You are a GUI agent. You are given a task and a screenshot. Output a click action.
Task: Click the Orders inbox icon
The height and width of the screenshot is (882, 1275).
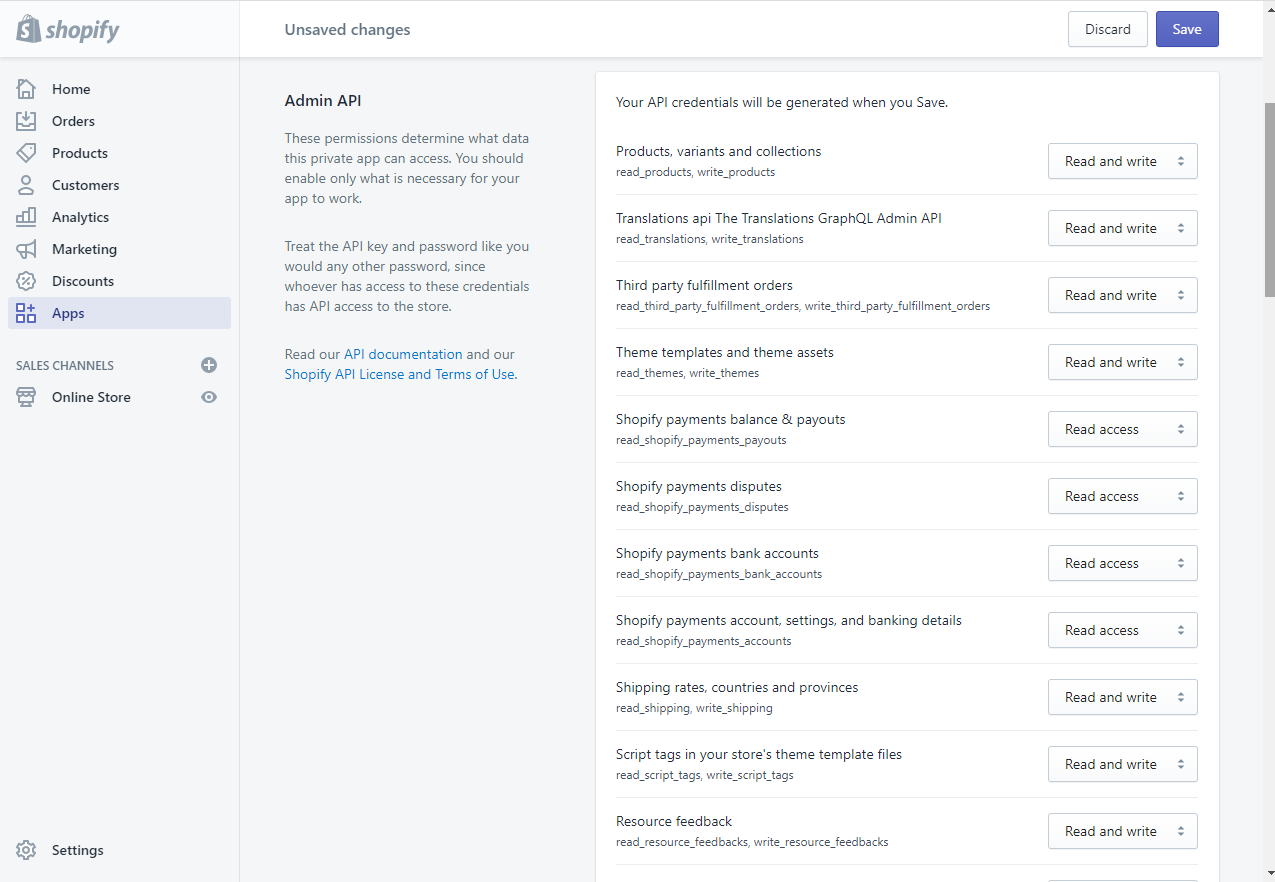pos(26,121)
